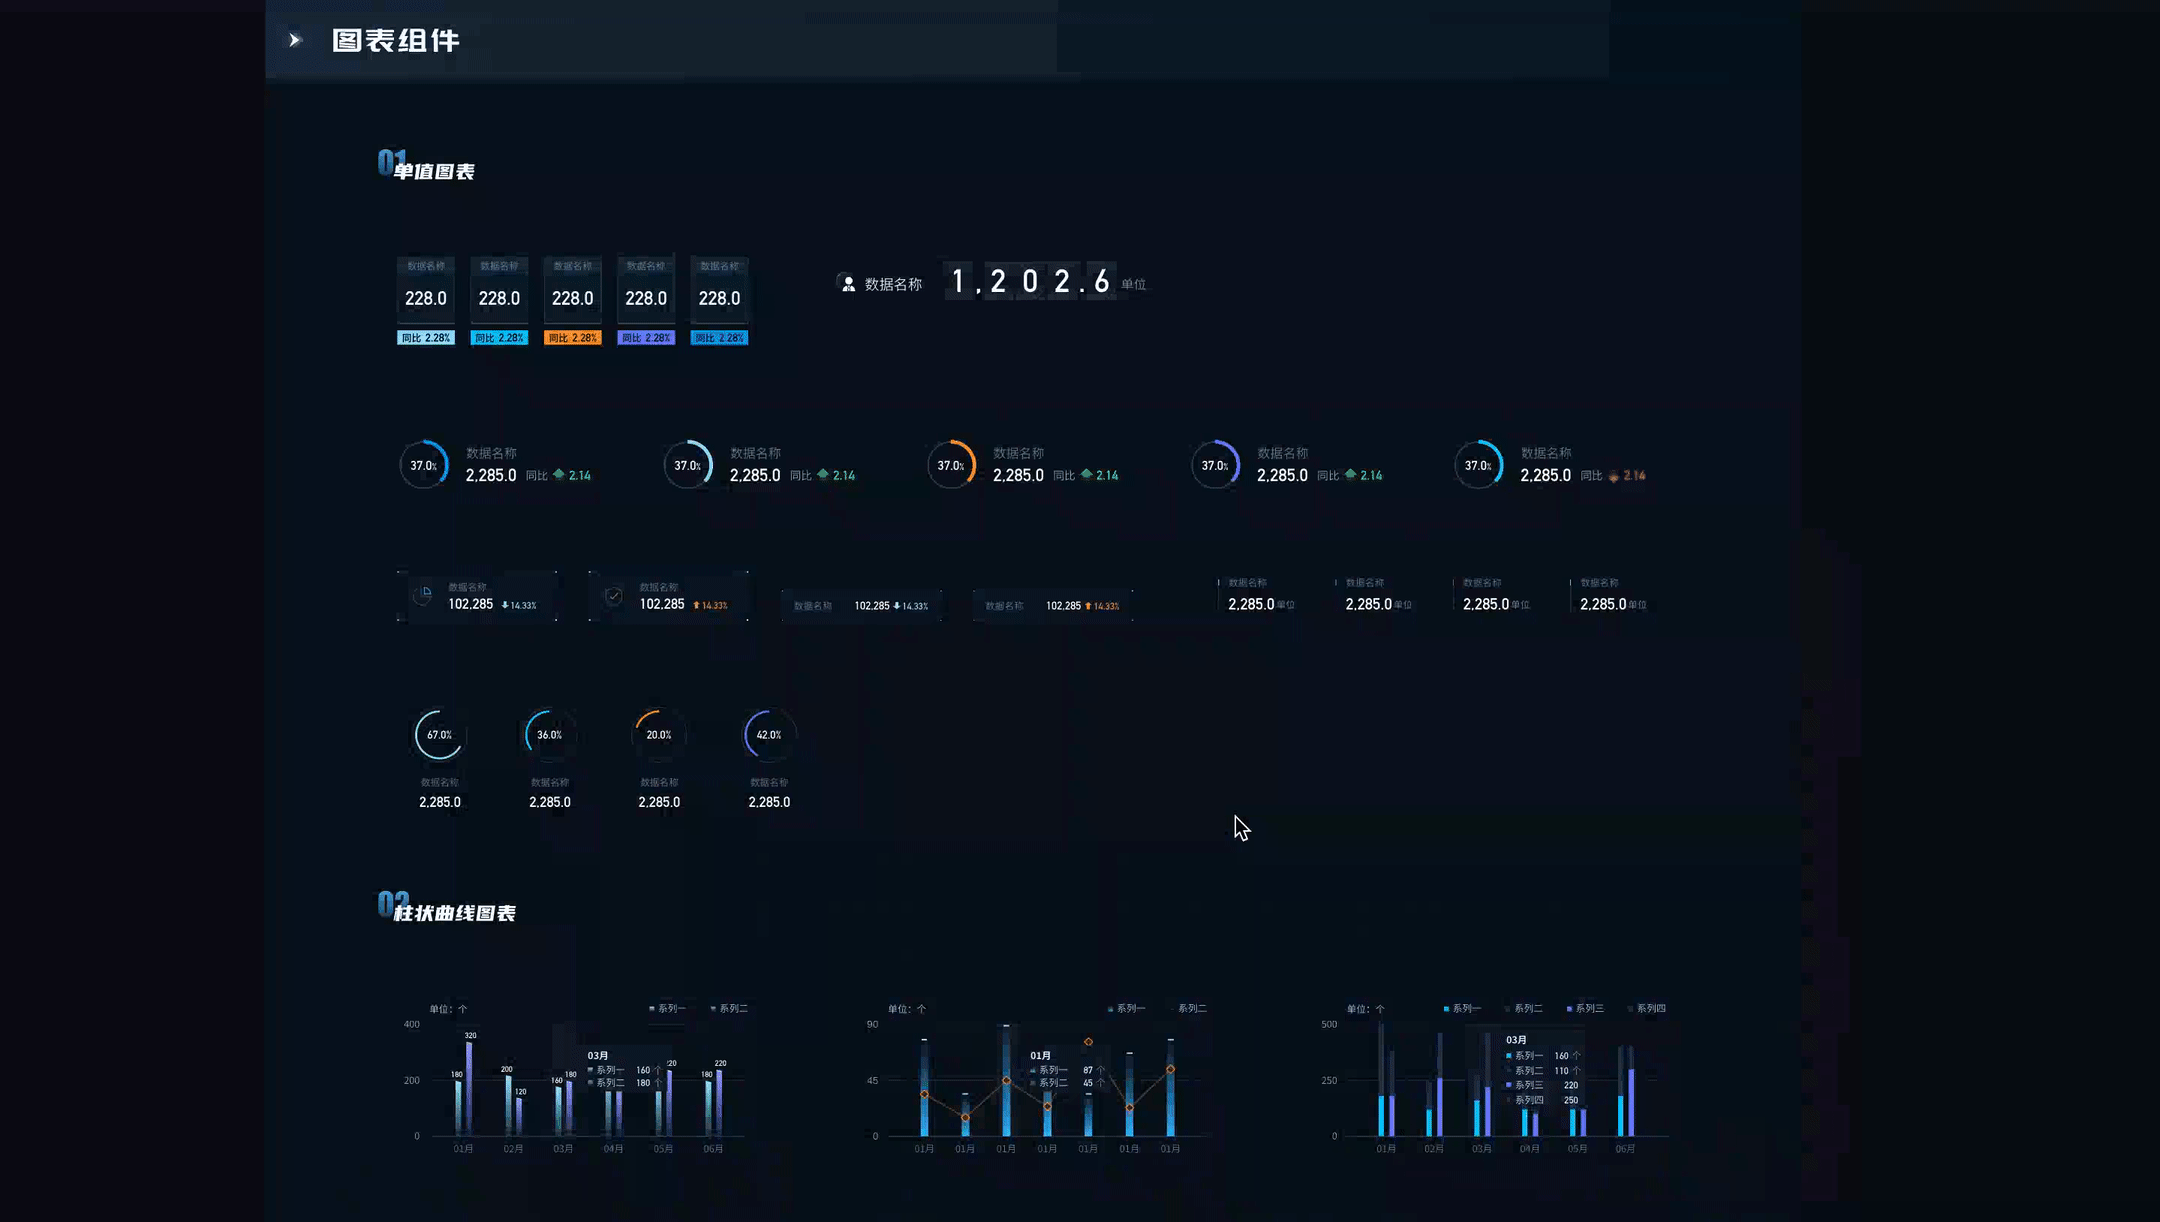Image resolution: width=2160 pixels, height=1222 pixels.
Task: Toggle the 系列三 legend item
Action: [1585, 1008]
